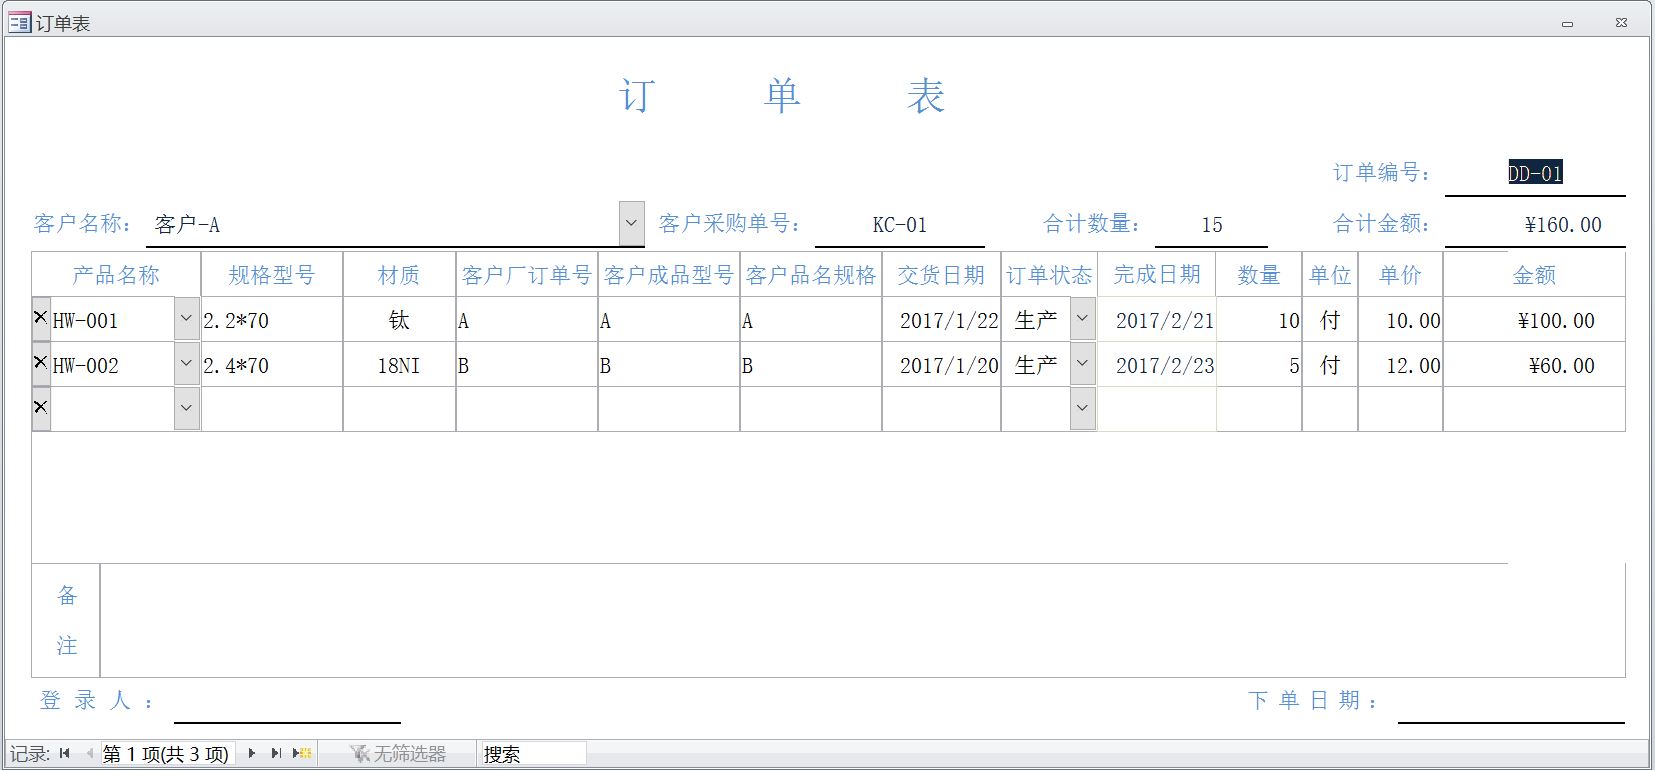Click the form icon beside the 订单表 title
This screenshot has width=1655, height=770.
click(x=19, y=22)
